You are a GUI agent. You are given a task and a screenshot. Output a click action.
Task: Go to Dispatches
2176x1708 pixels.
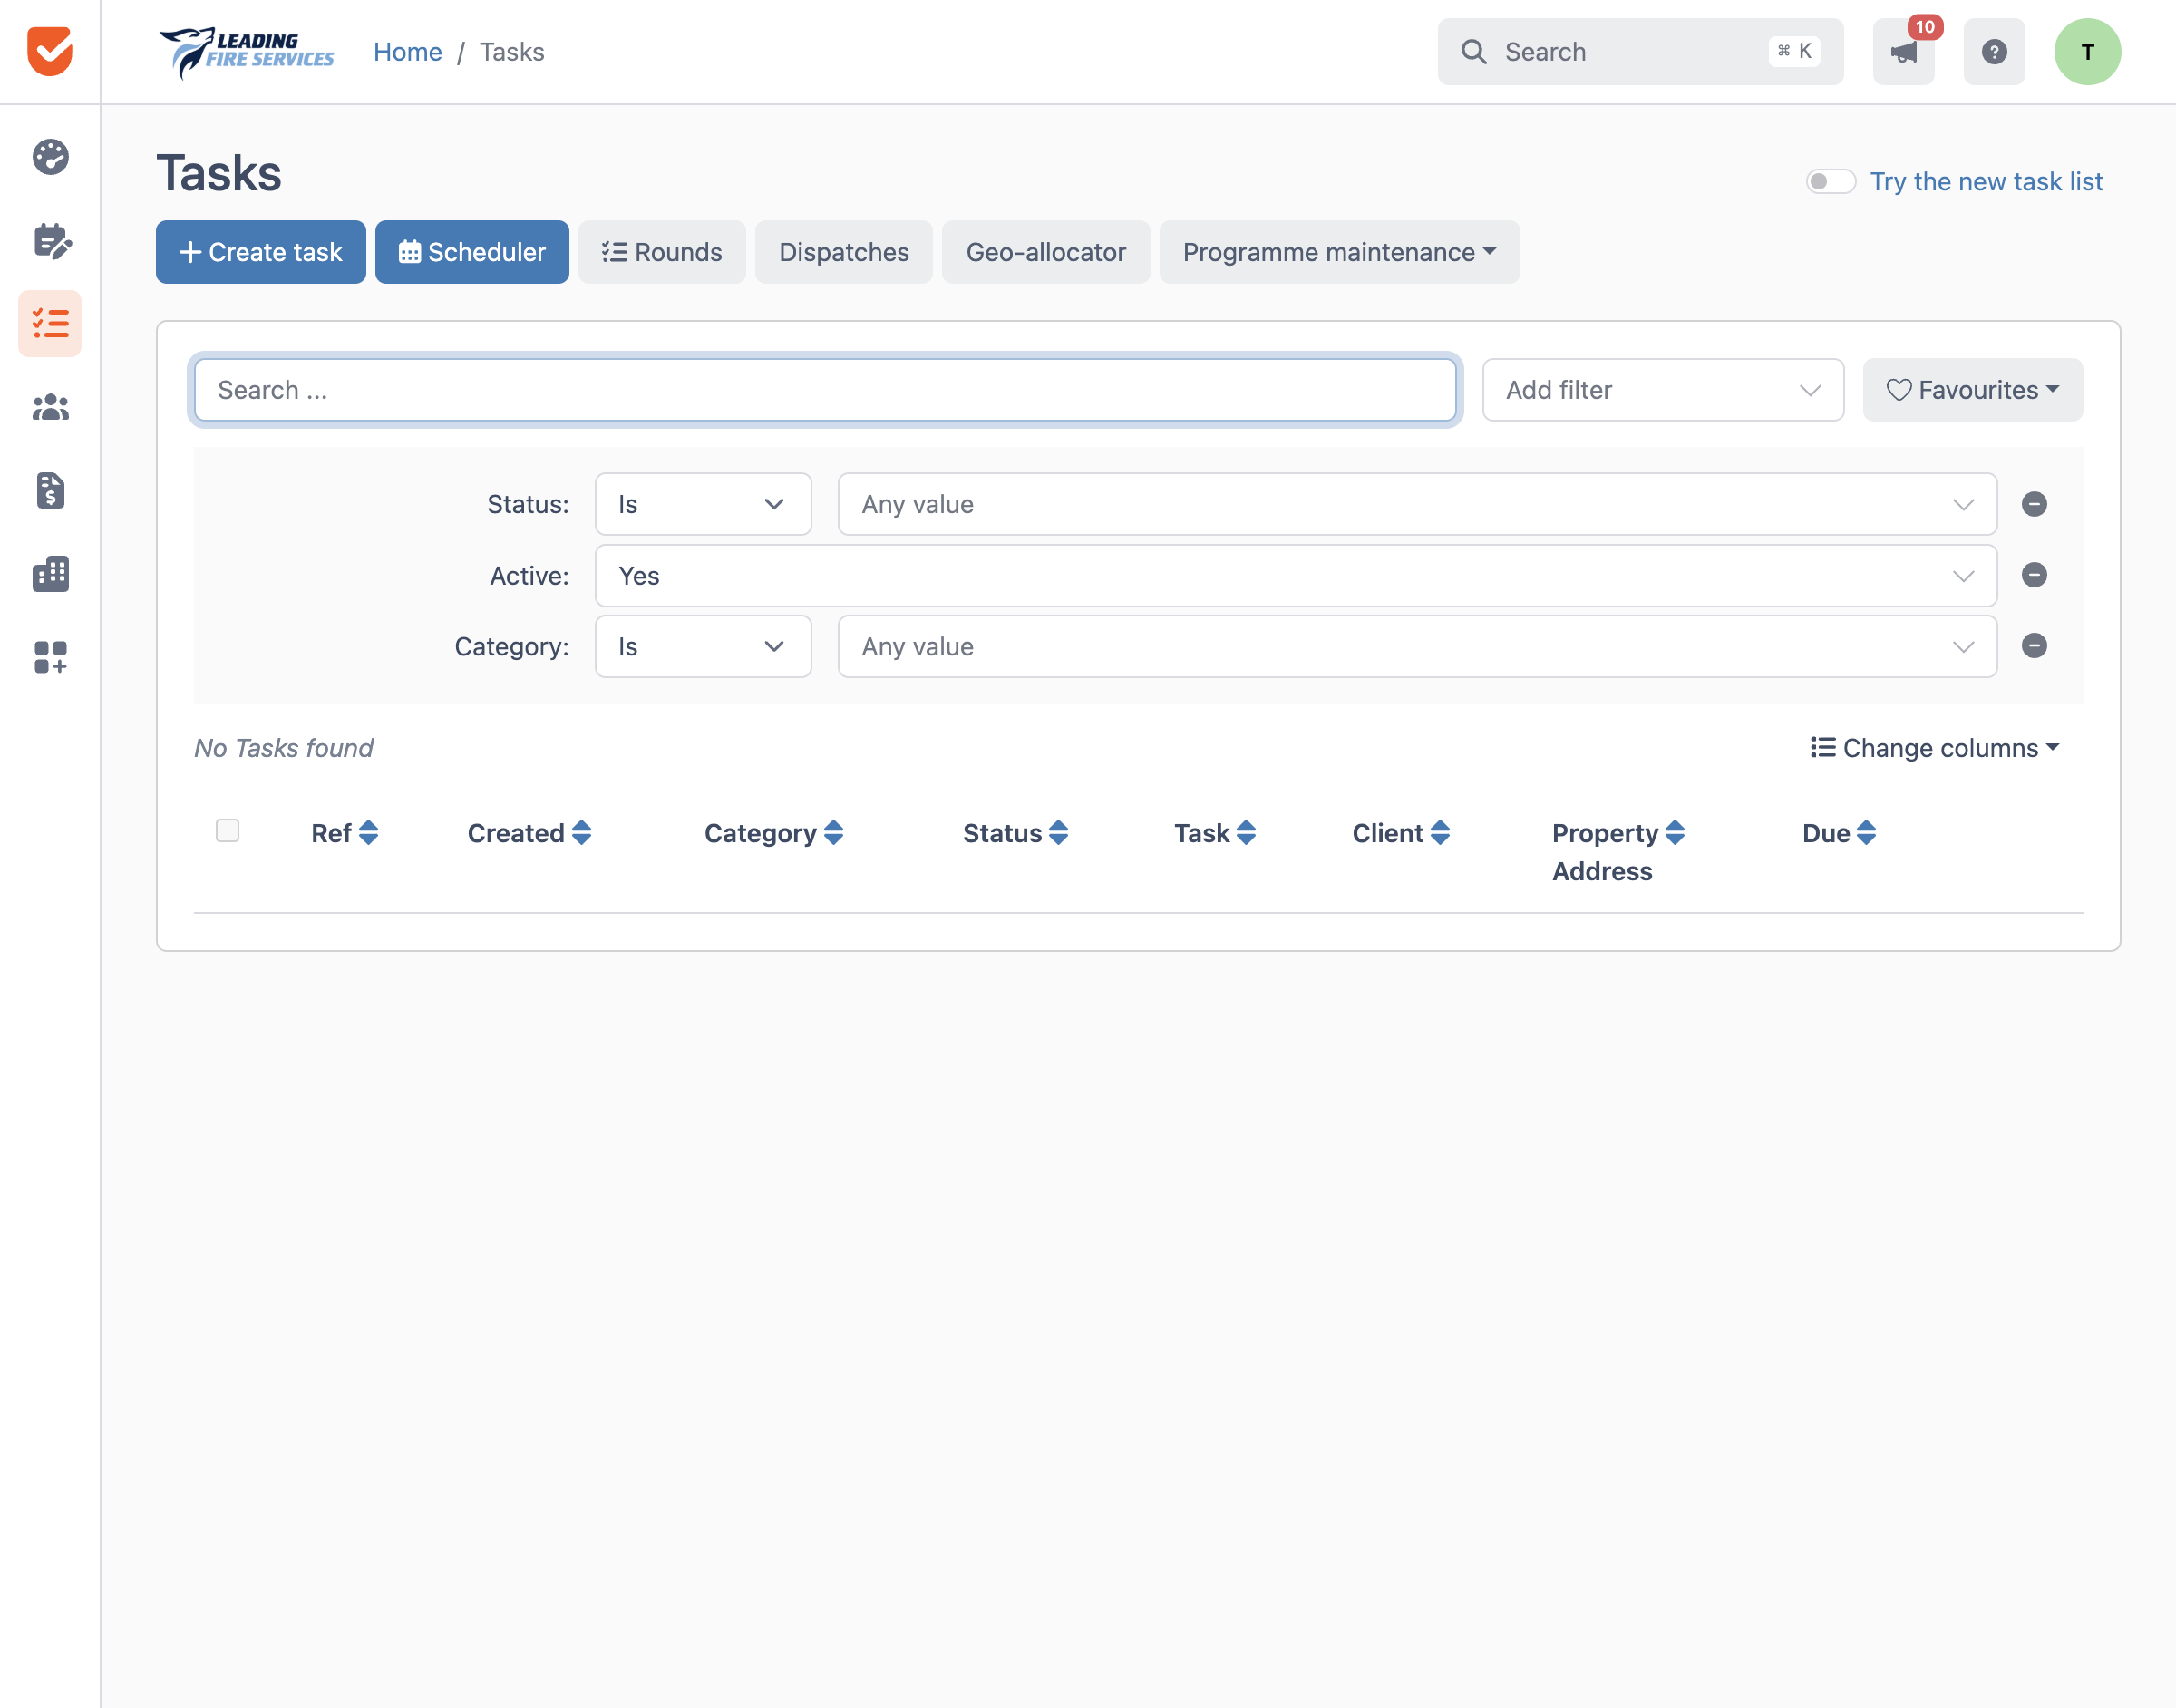(844, 252)
